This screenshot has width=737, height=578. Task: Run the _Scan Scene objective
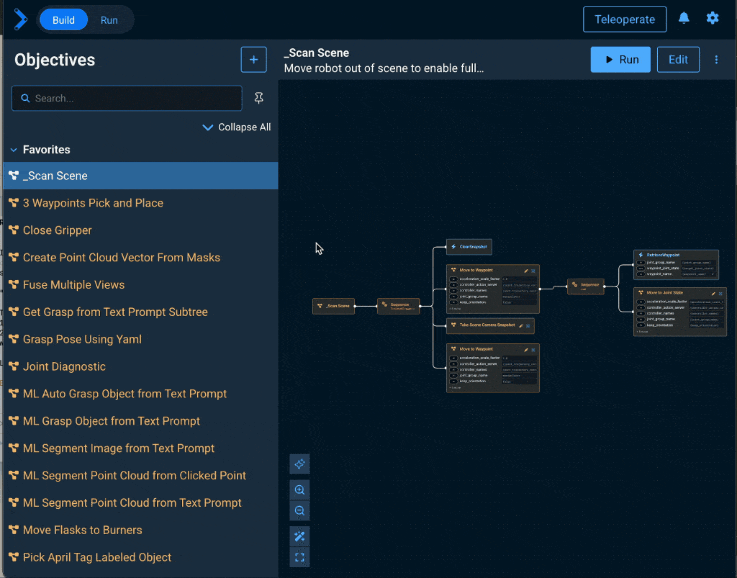(x=620, y=60)
